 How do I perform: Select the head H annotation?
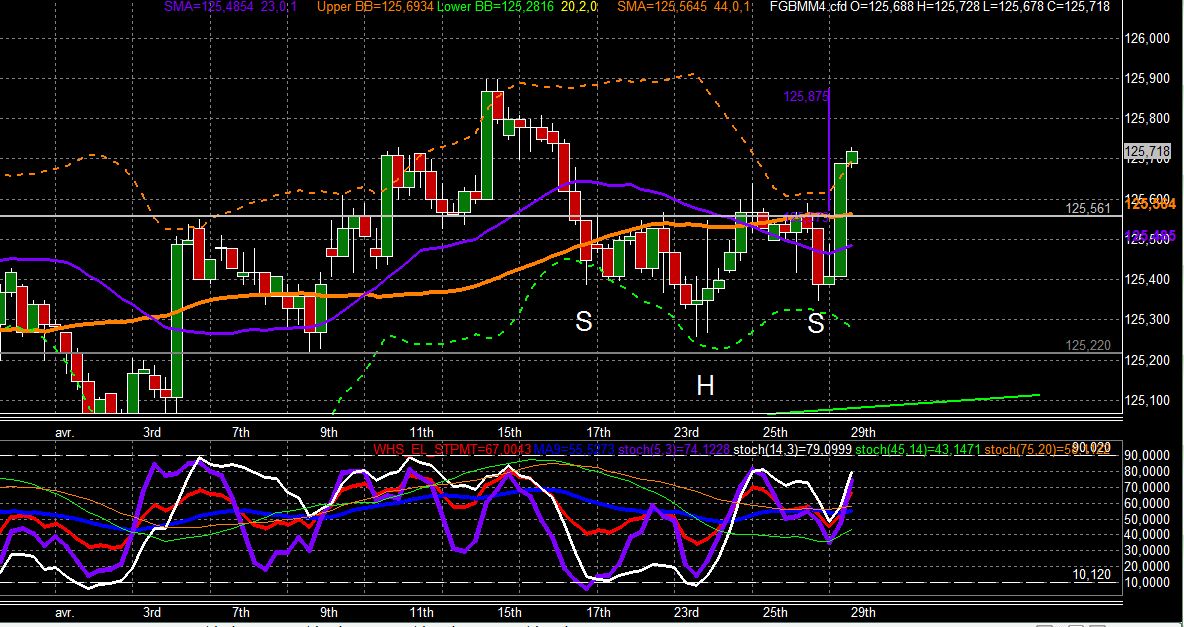[705, 386]
